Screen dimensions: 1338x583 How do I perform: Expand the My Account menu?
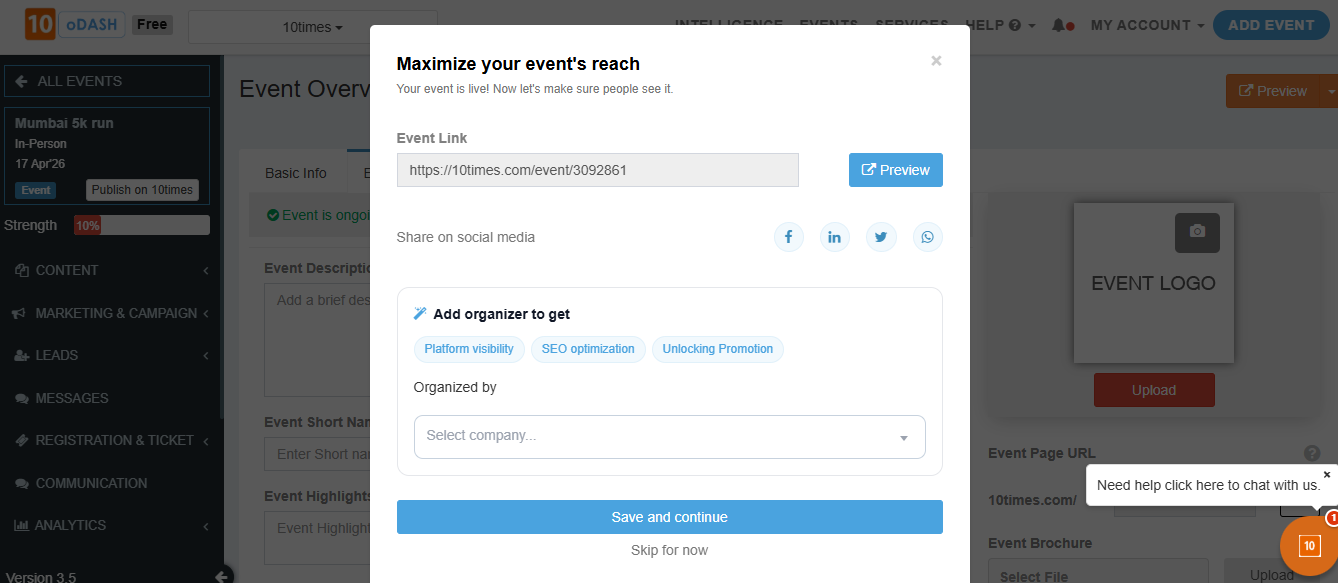coord(1147,25)
